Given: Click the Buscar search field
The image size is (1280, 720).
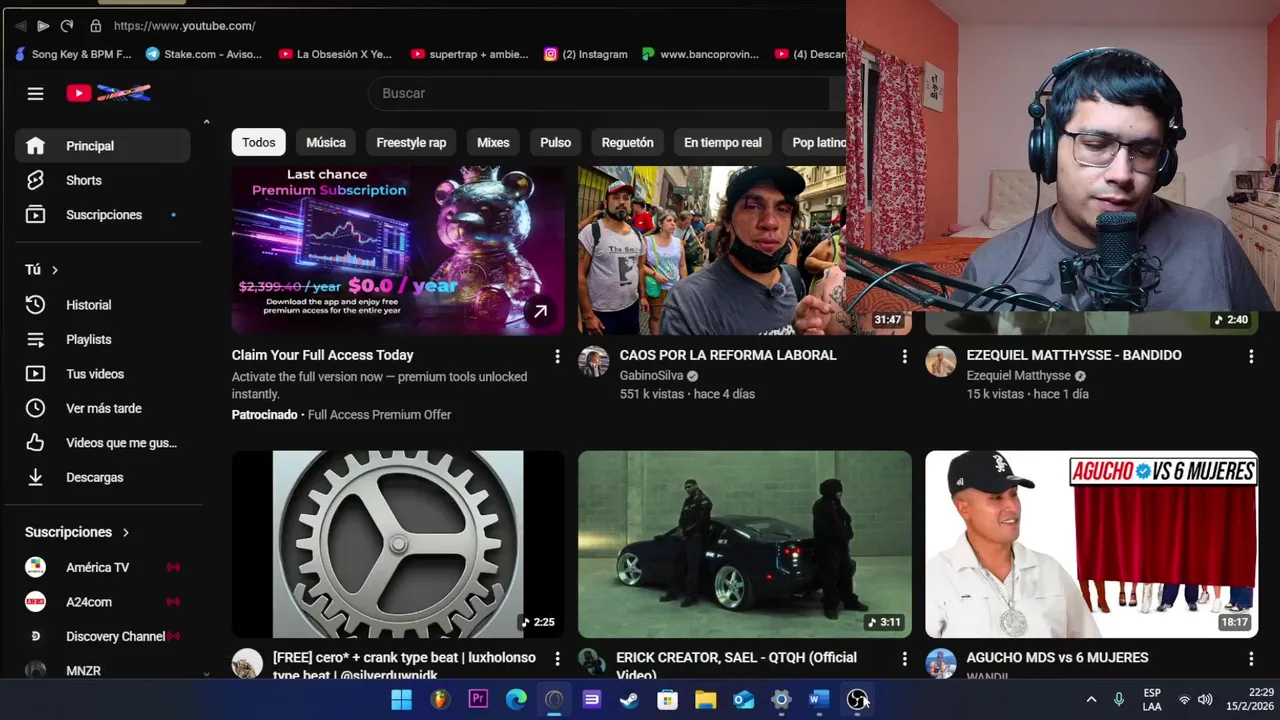Looking at the screenshot, I should [x=599, y=93].
